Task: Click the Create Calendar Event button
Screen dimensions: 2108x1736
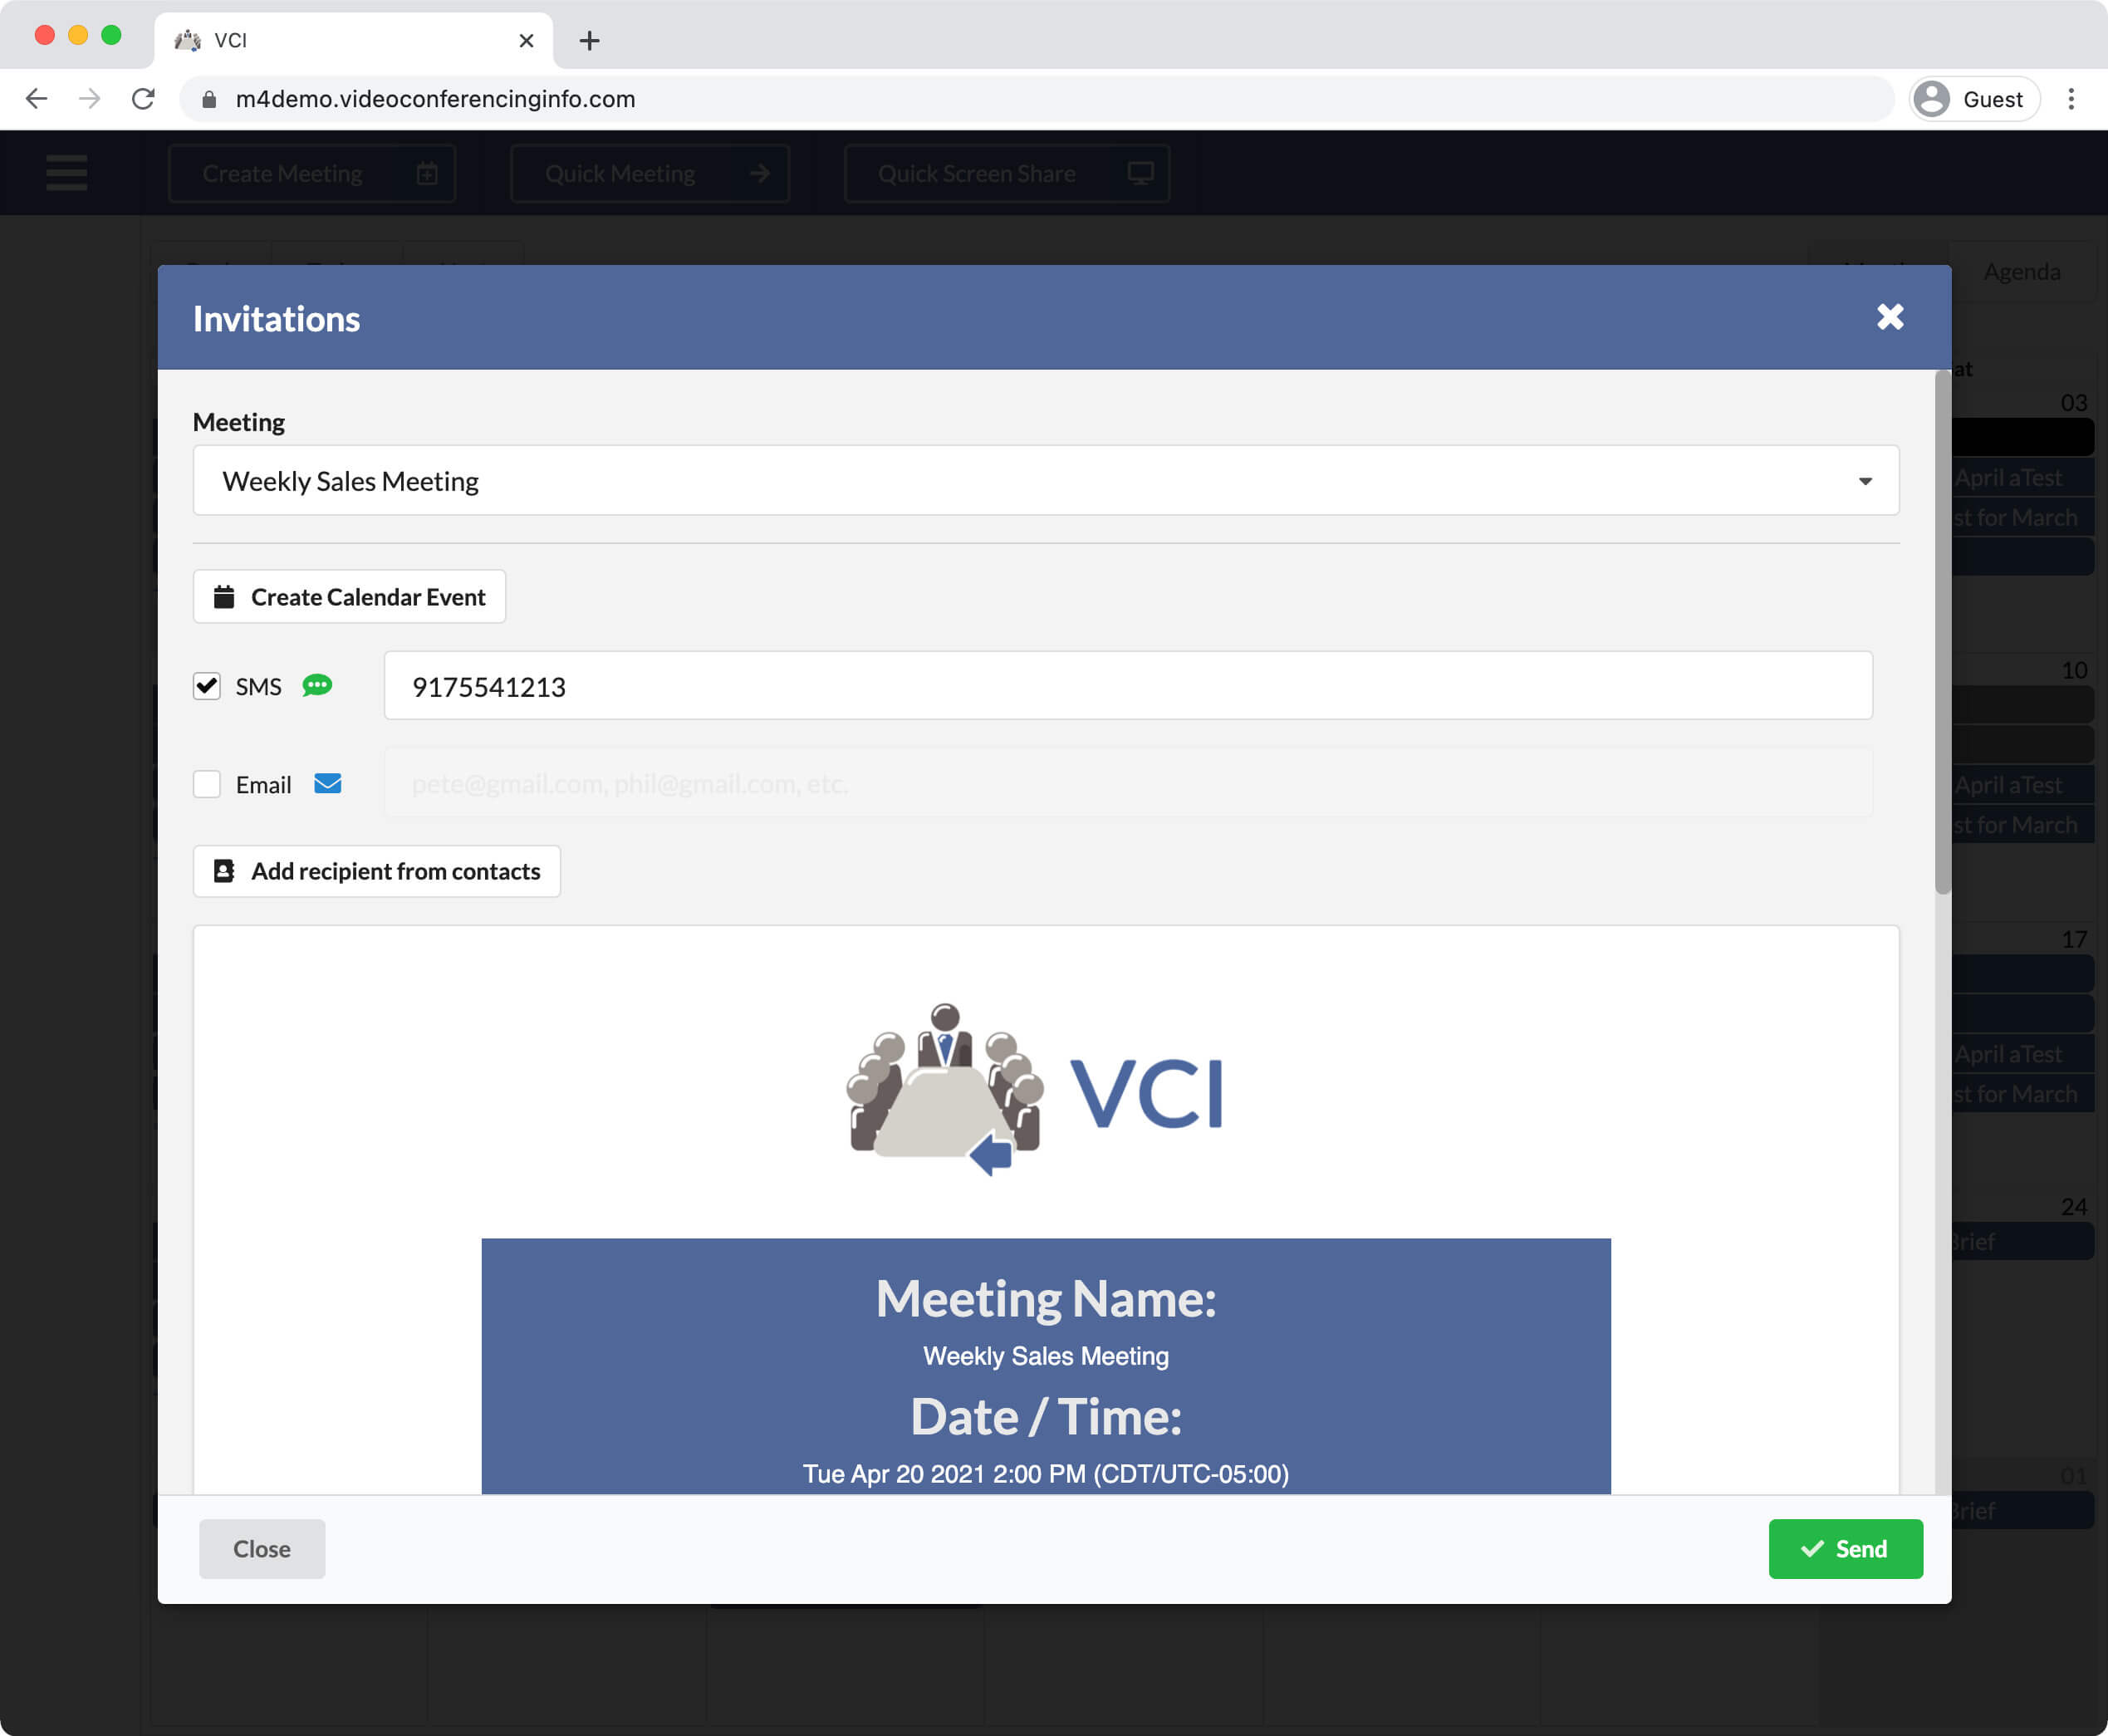Action: tap(349, 597)
